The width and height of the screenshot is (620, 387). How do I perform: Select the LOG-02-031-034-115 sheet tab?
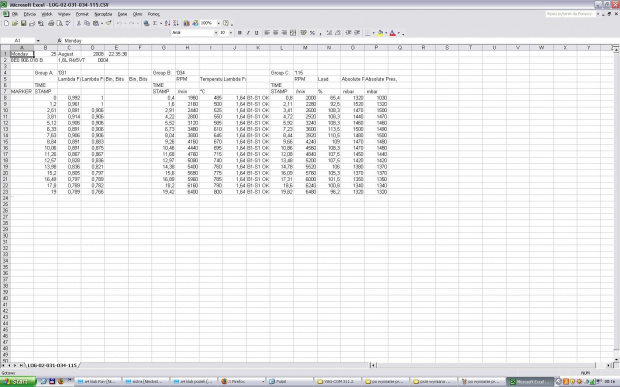[x=52, y=365]
